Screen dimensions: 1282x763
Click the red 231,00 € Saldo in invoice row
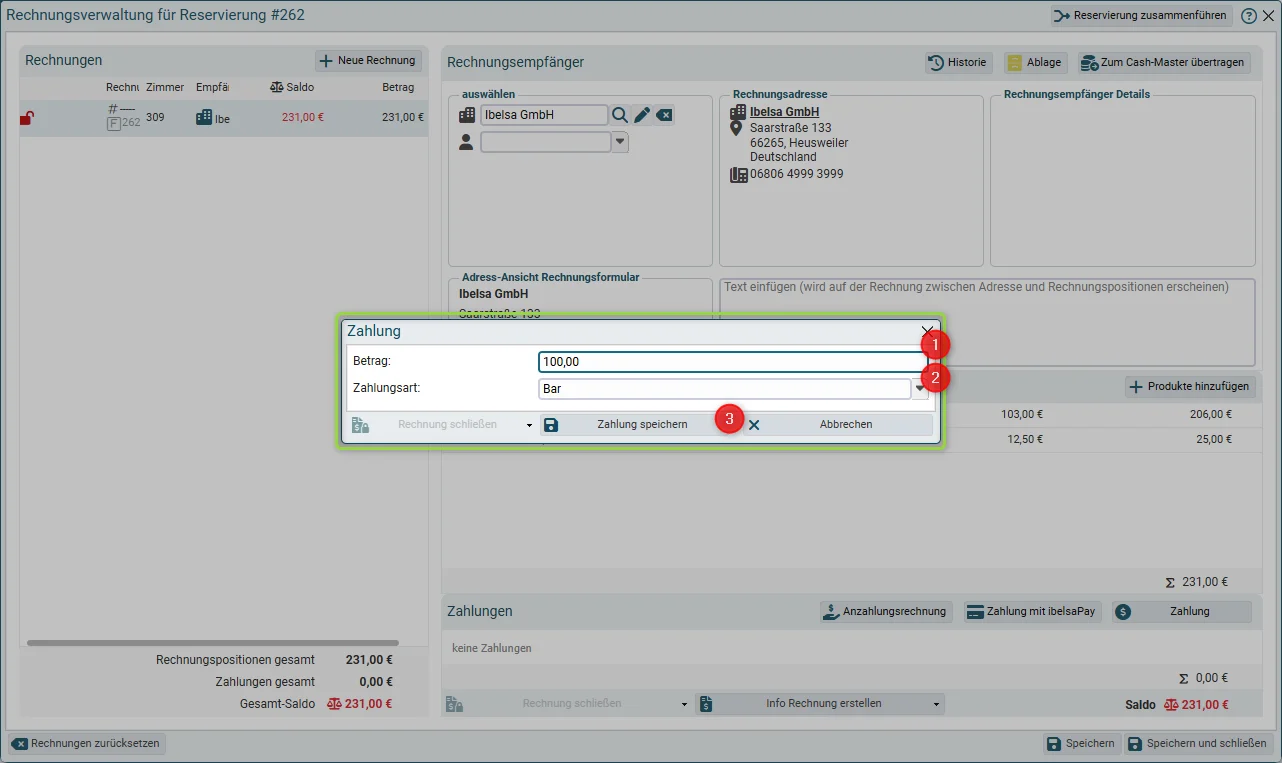coord(303,117)
